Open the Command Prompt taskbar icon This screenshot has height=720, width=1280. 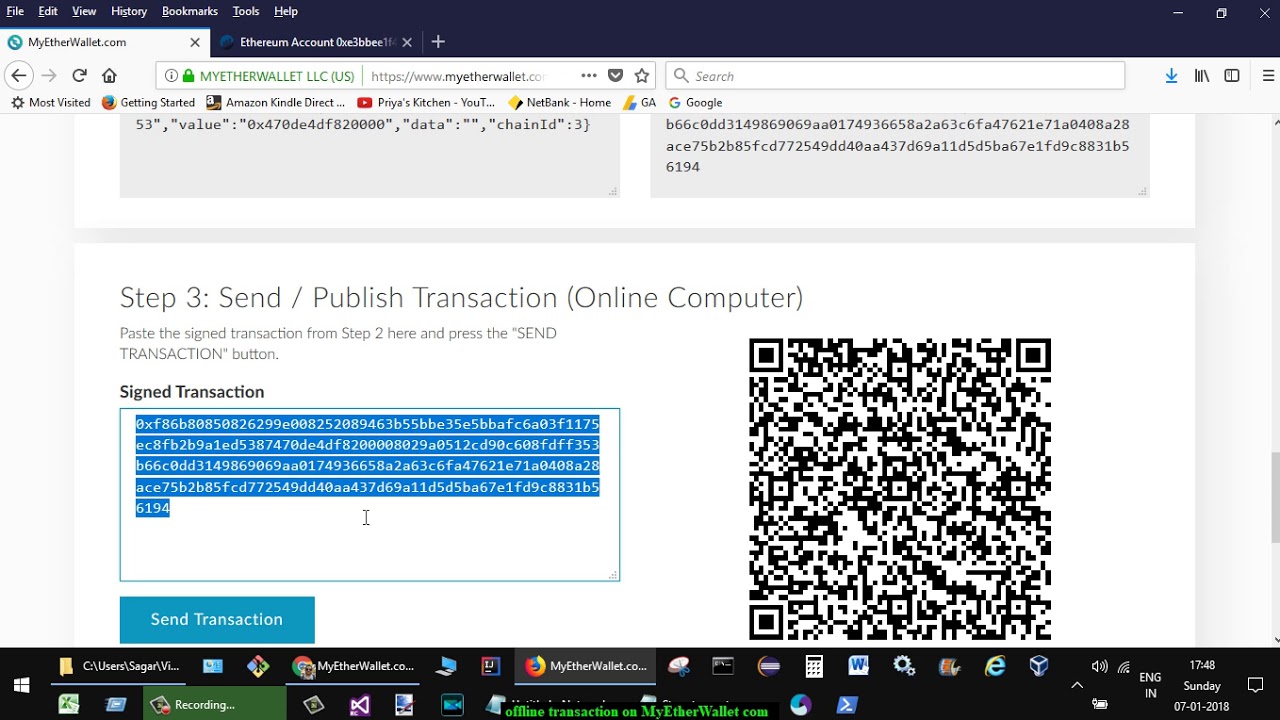click(x=723, y=666)
